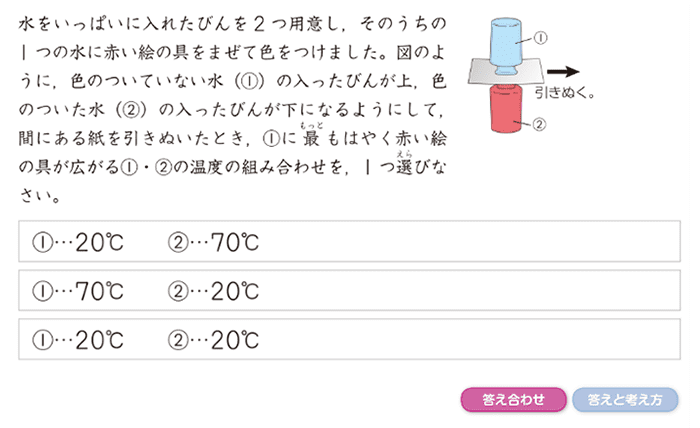Click the blue upside-down bottle in diagram
The image size is (700, 428).
coord(505,46)
